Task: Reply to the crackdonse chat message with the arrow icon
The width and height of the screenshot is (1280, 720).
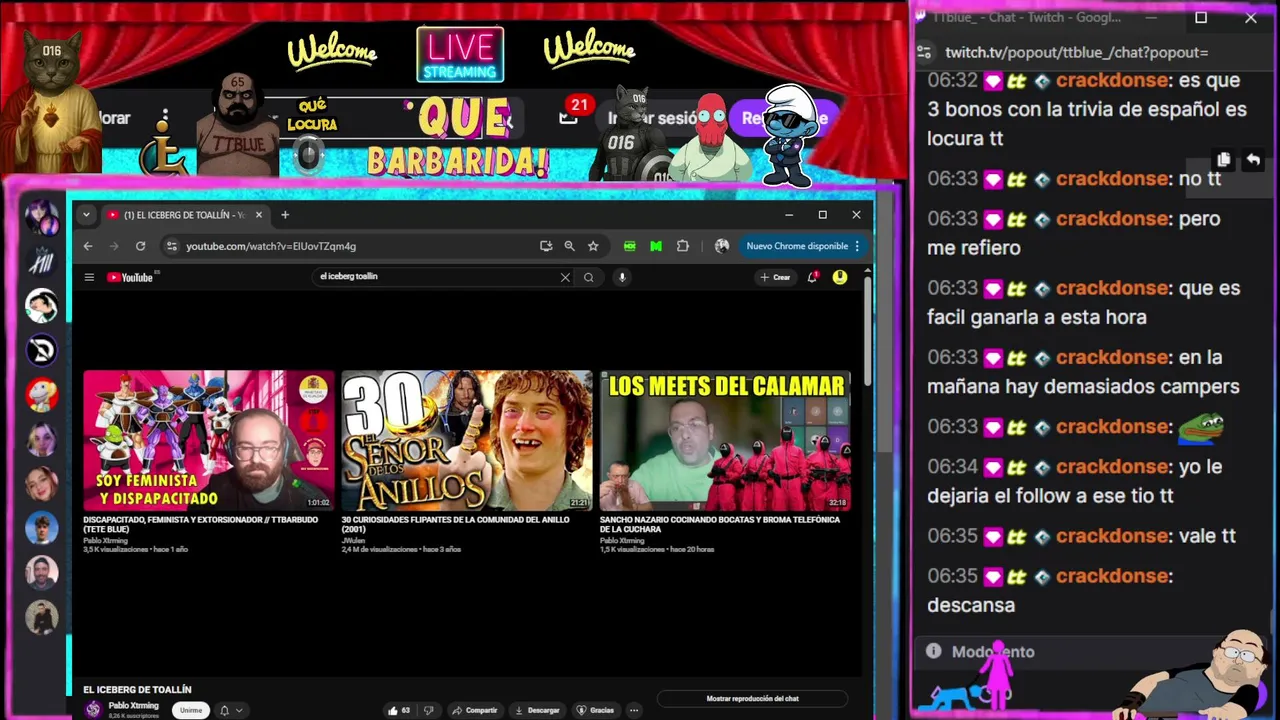Action: pos(1252,160)
